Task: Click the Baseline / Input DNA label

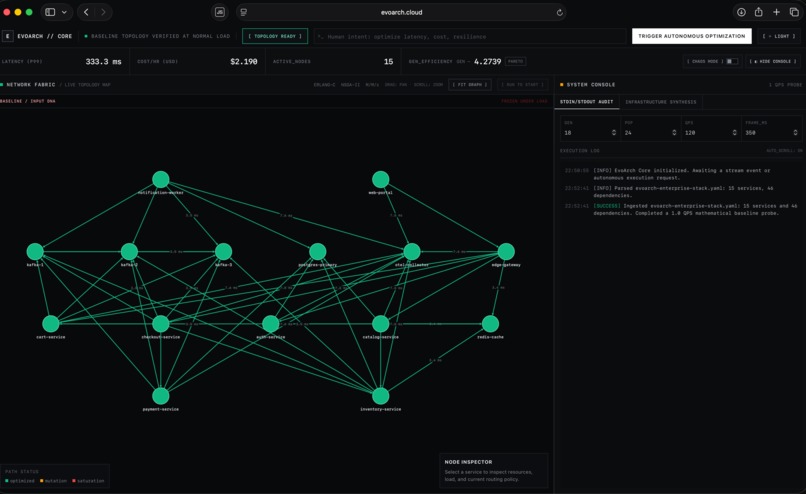Action: (28, 101)
